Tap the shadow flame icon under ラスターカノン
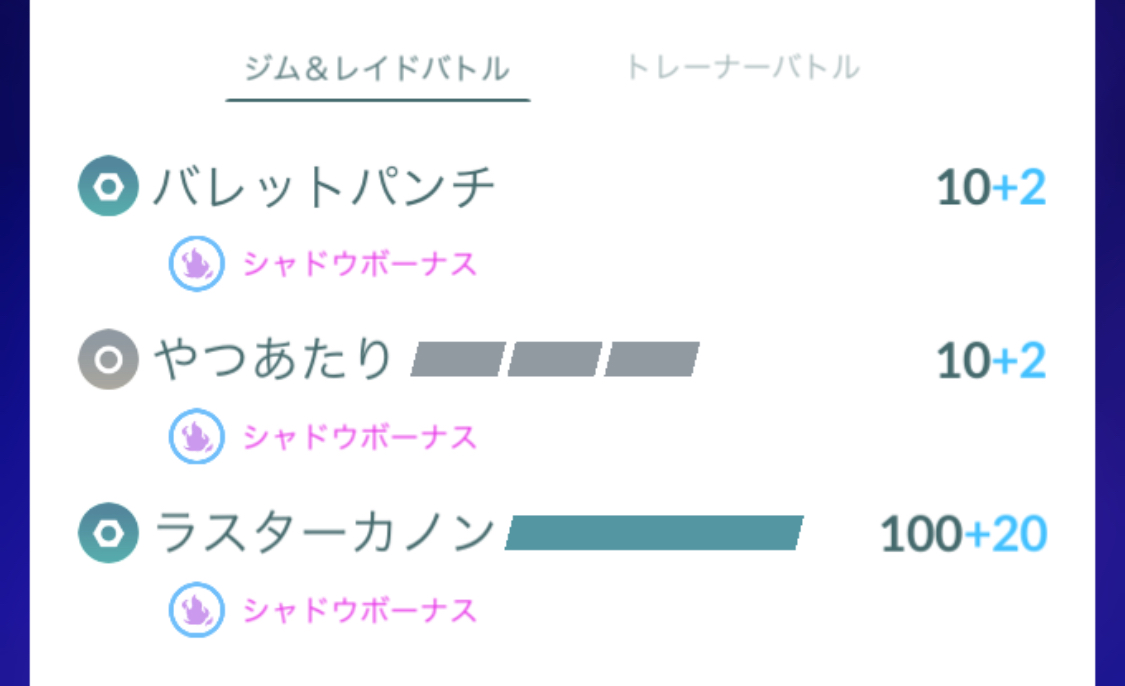1125x686 pixels. click(197, 610)
